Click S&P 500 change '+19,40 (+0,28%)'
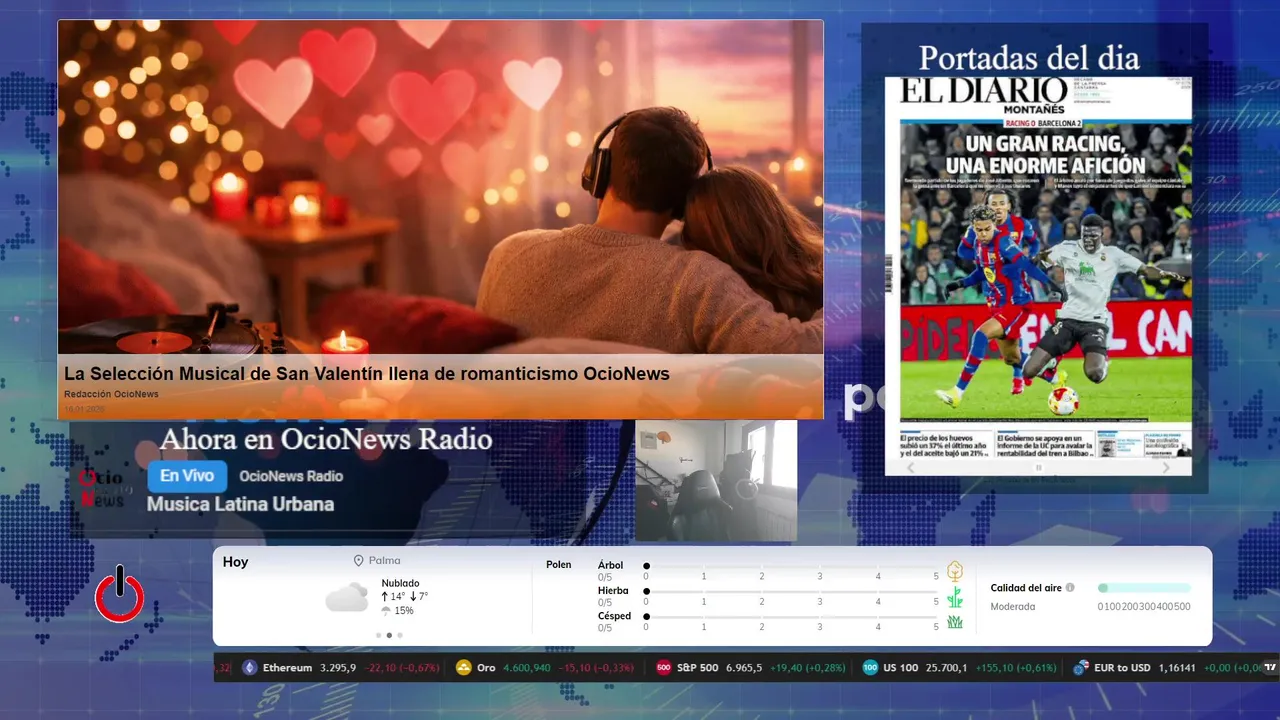The image size is (1280, 720). (x=807, y=668)
